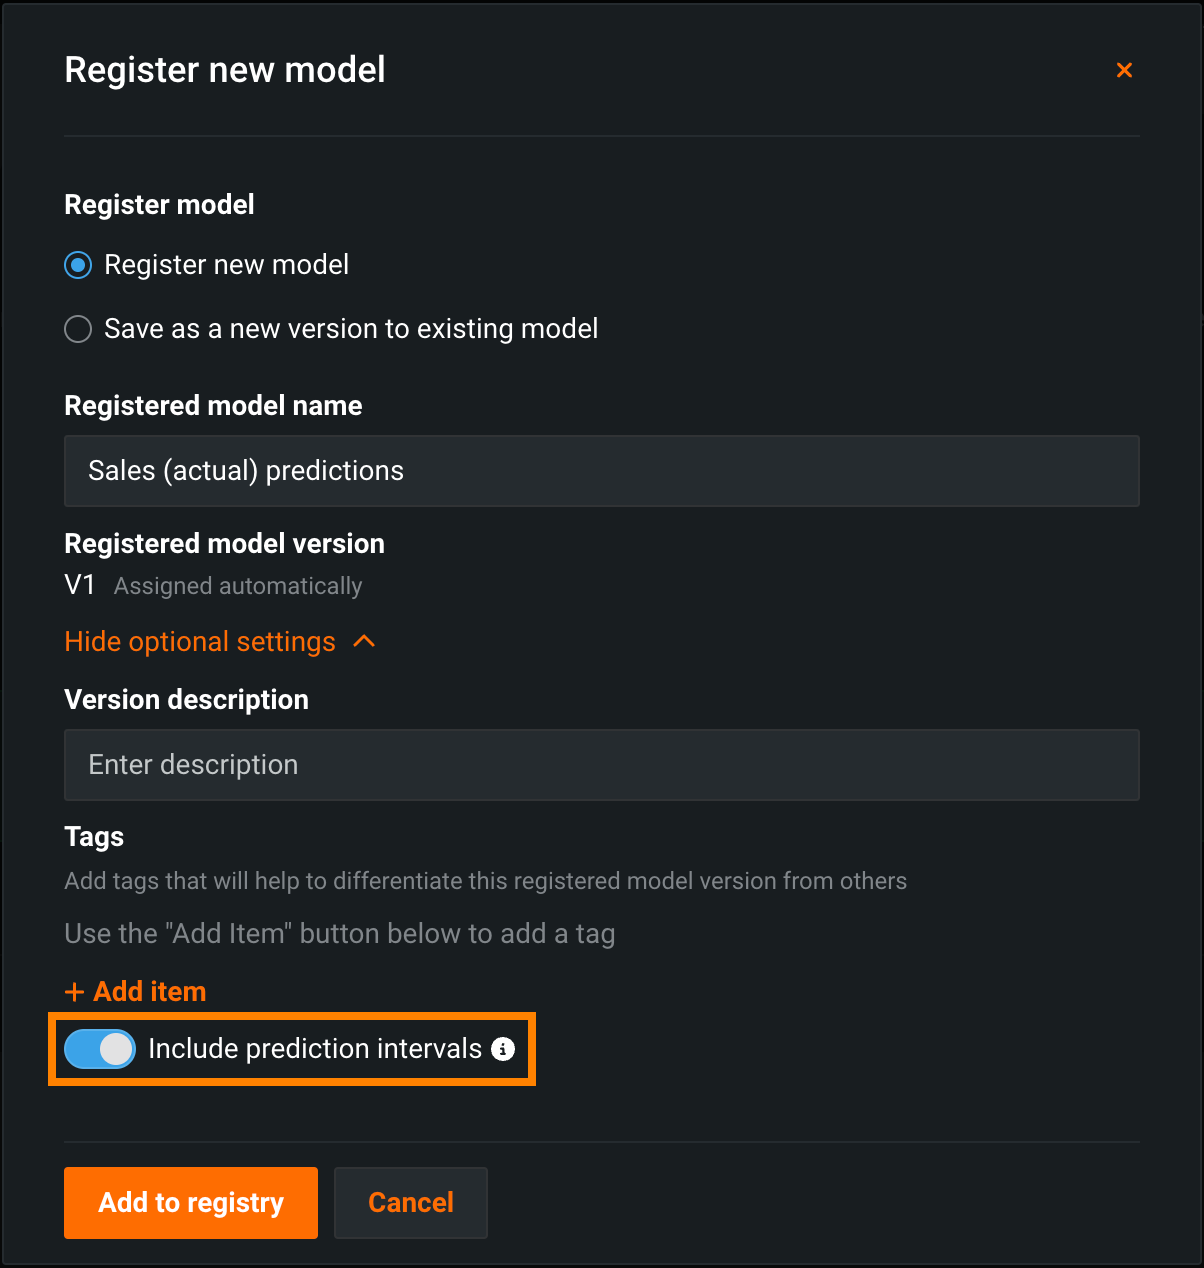Click the V1 version number
The image size is (1204, 1268).
[79, 585]
